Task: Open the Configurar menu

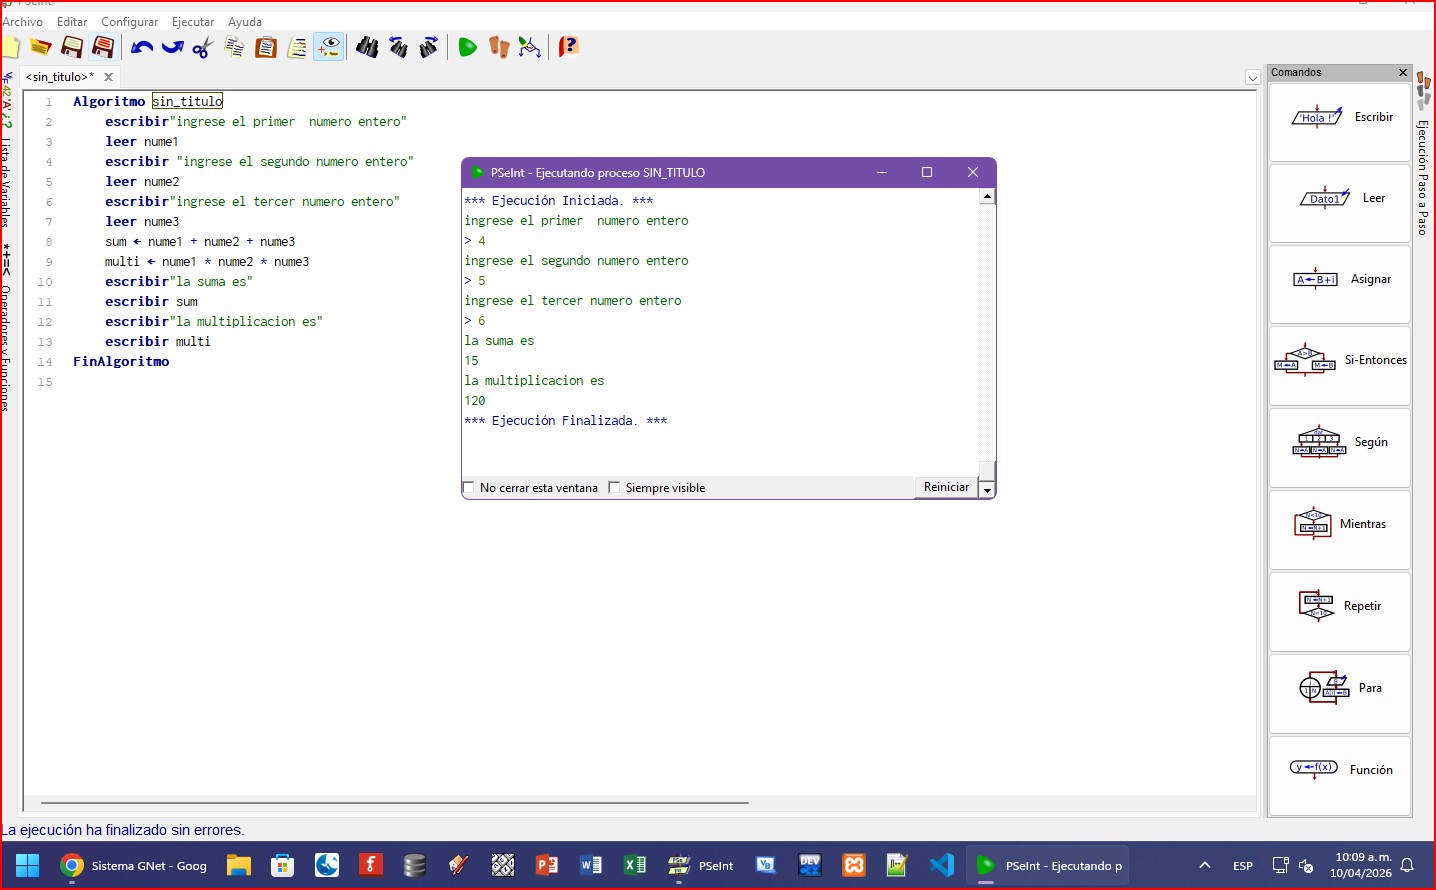Action: click(x=129, y=22)
